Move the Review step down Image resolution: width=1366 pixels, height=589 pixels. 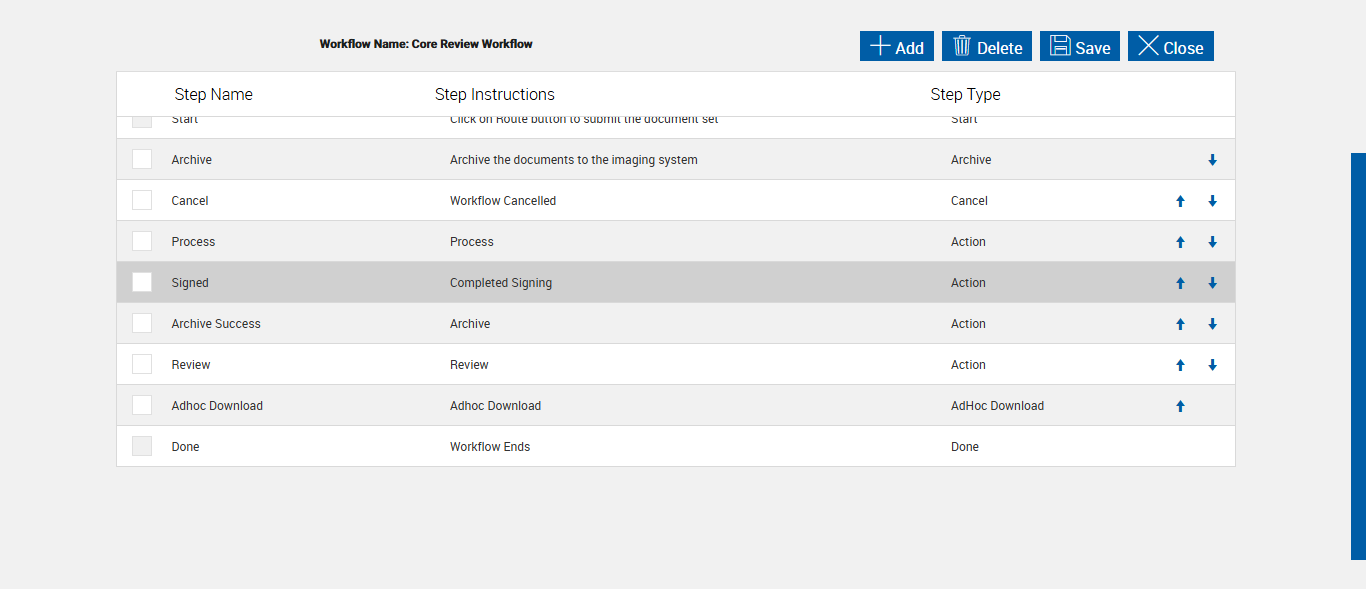point(1212,365)
